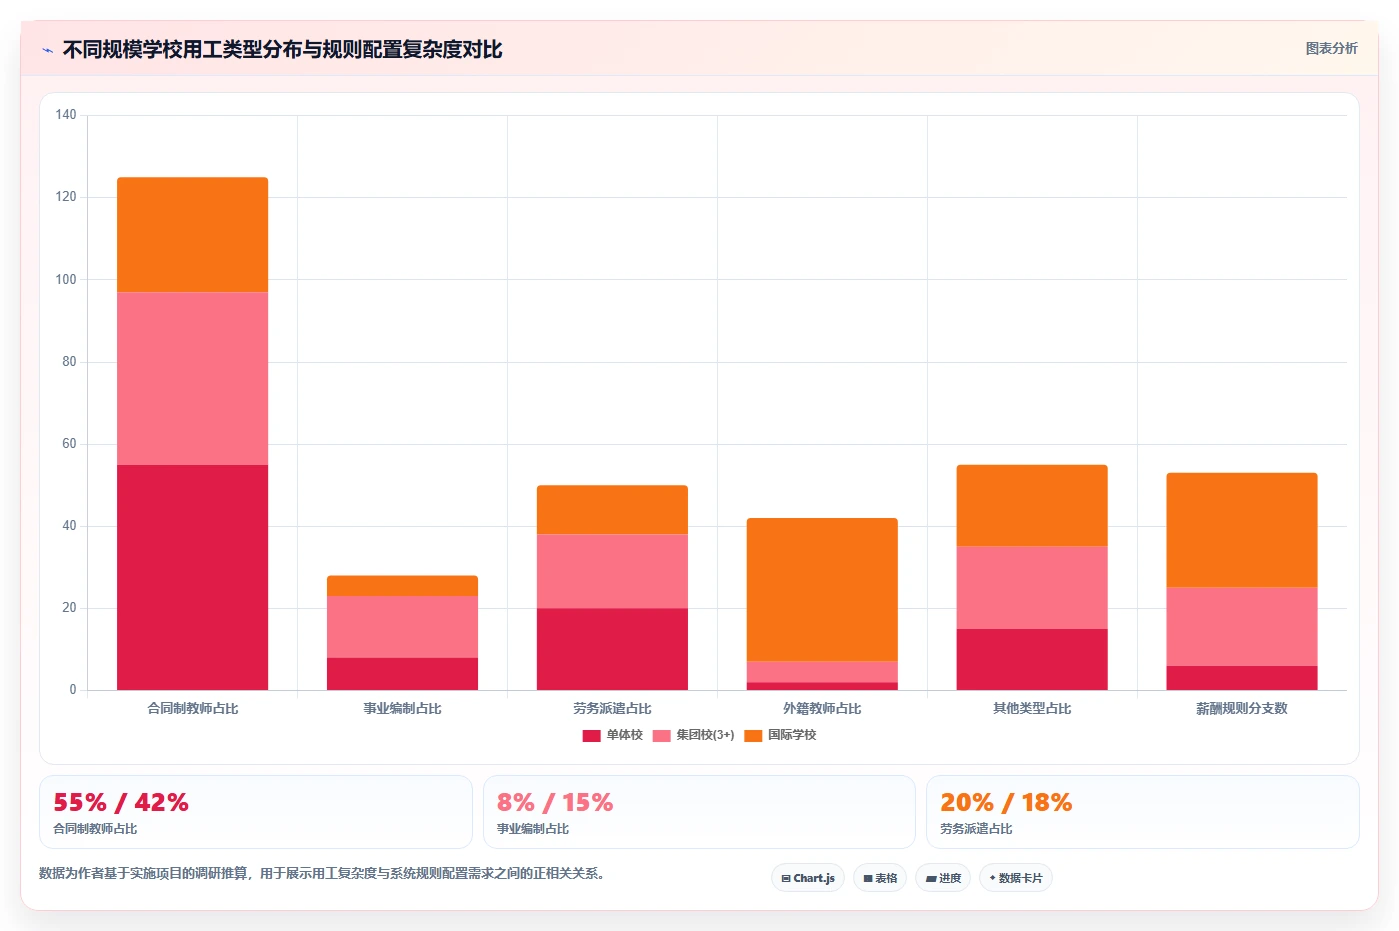The height and width of the screenshot is (931, 1399).
Task: Click the 薪酬规则分支数 x-axis label
Action: tap(1242, 708)
